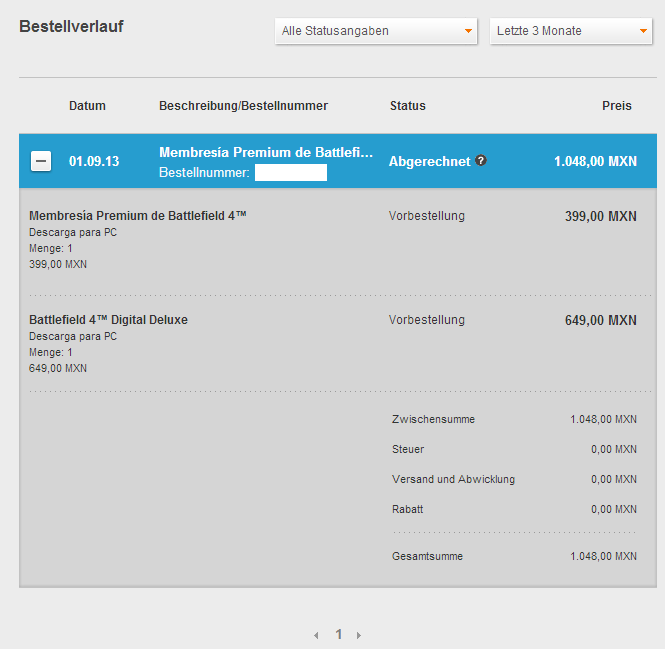Click the Gesamtsumme value 1.048,00 MXN
Screen dimensions: 665x649
tap(603, 556)
